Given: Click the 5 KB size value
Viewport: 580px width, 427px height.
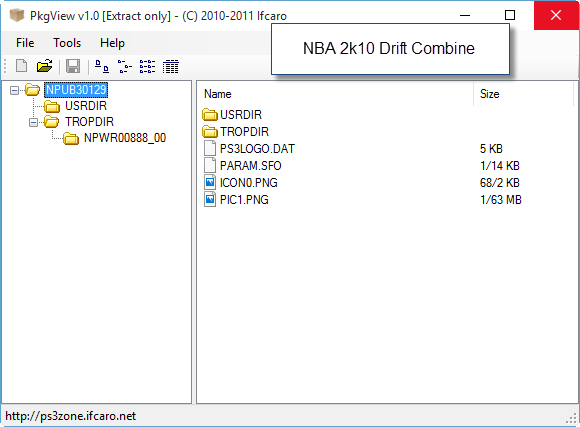Looking at the screenshot, I should pyautogui.click(x=491, y=149).
